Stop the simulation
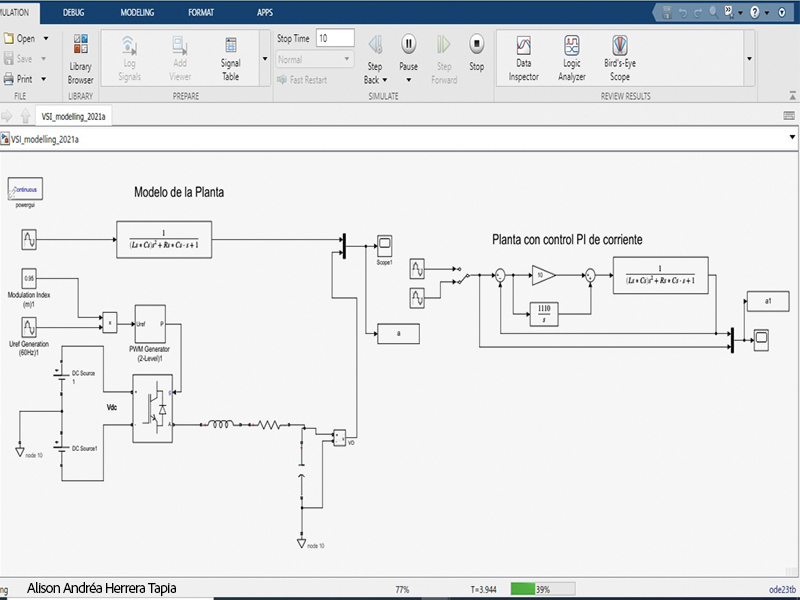The height and width of the screenshot is (600, 800). coord(477,44)
